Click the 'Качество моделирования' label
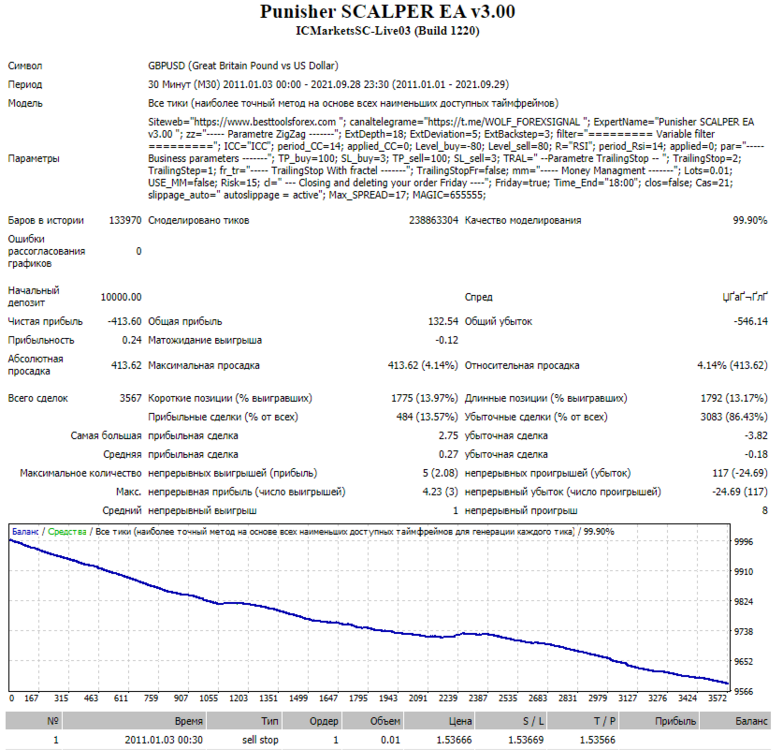The image size is (783, 750). coord(523,220)
